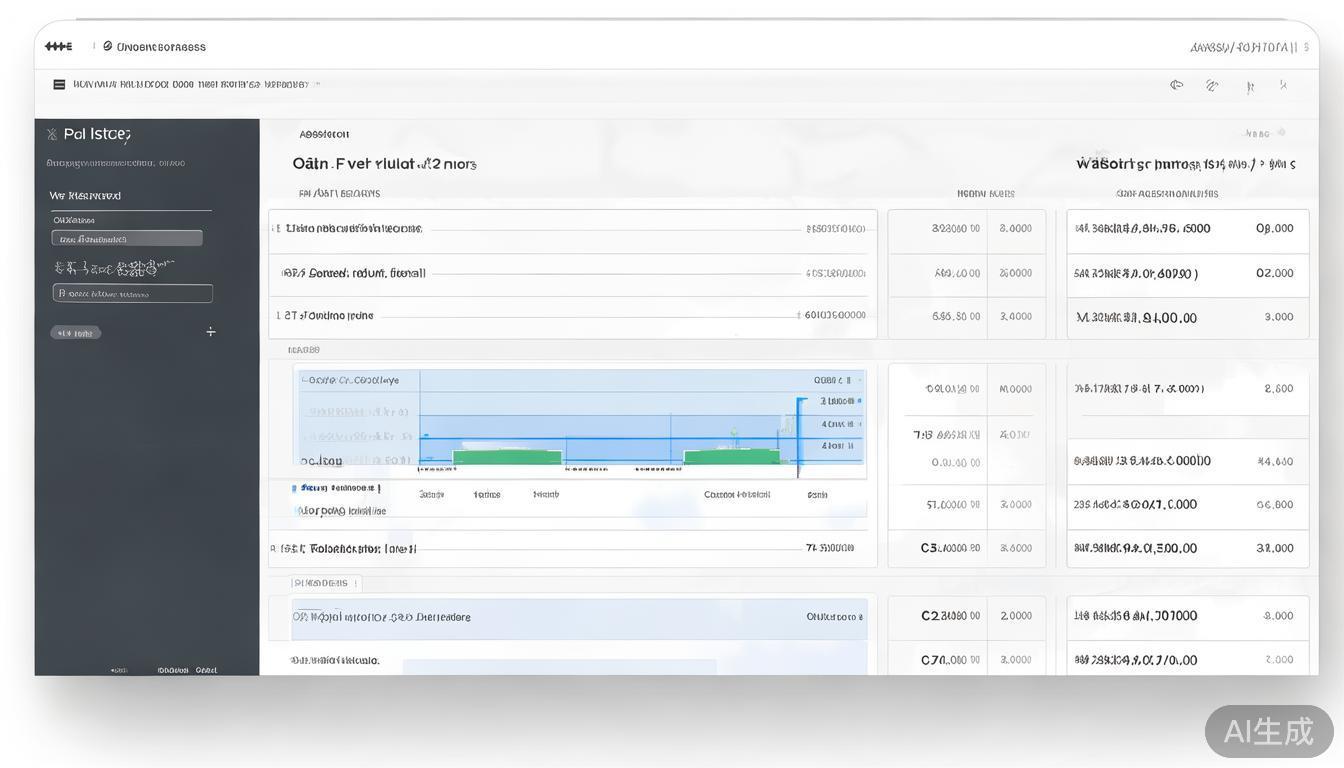Toggle the small pill switch in the sidebar
Image resolution: width=1344 pixels, height=768 pixels.
[76, 333]
